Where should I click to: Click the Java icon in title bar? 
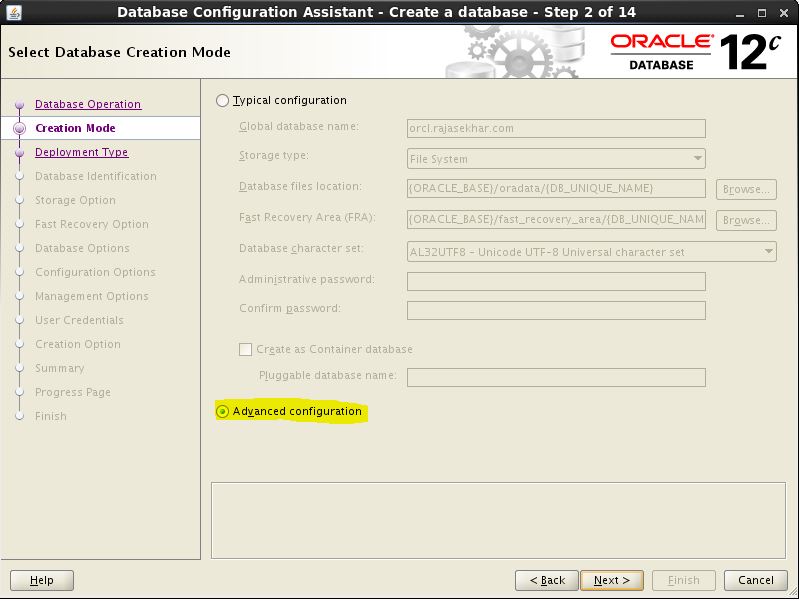point(13,12)
